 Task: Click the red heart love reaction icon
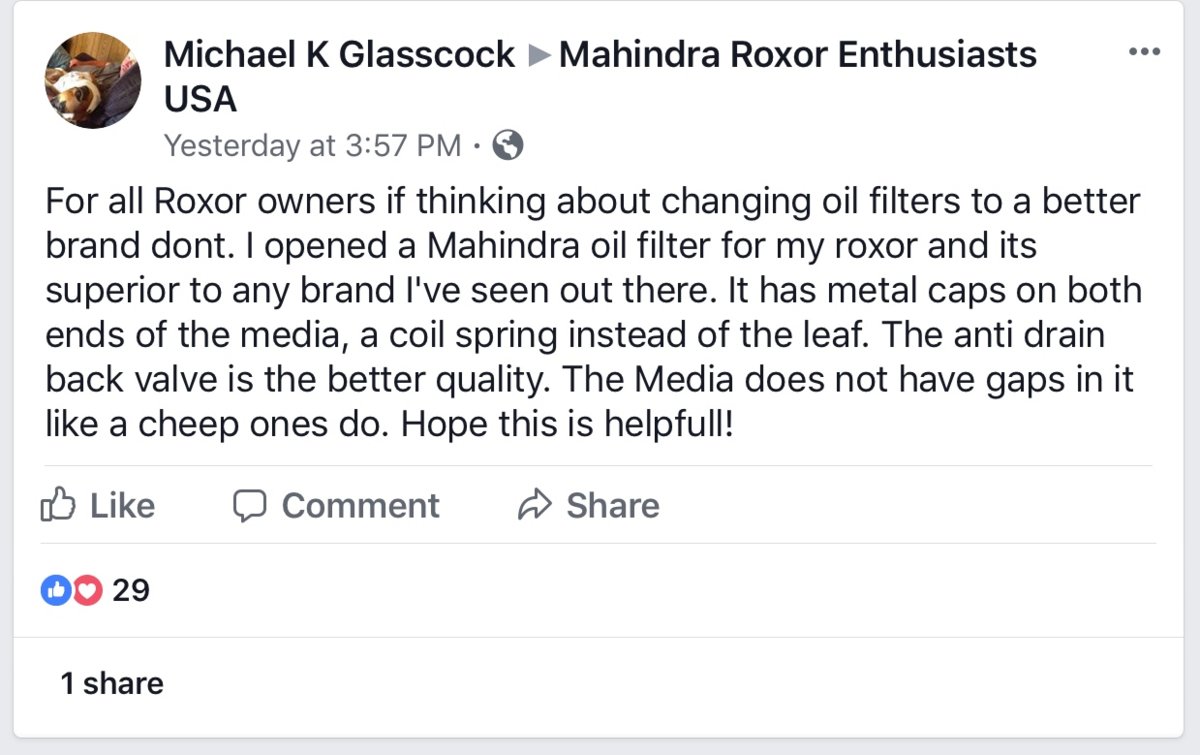pos(88,591)
